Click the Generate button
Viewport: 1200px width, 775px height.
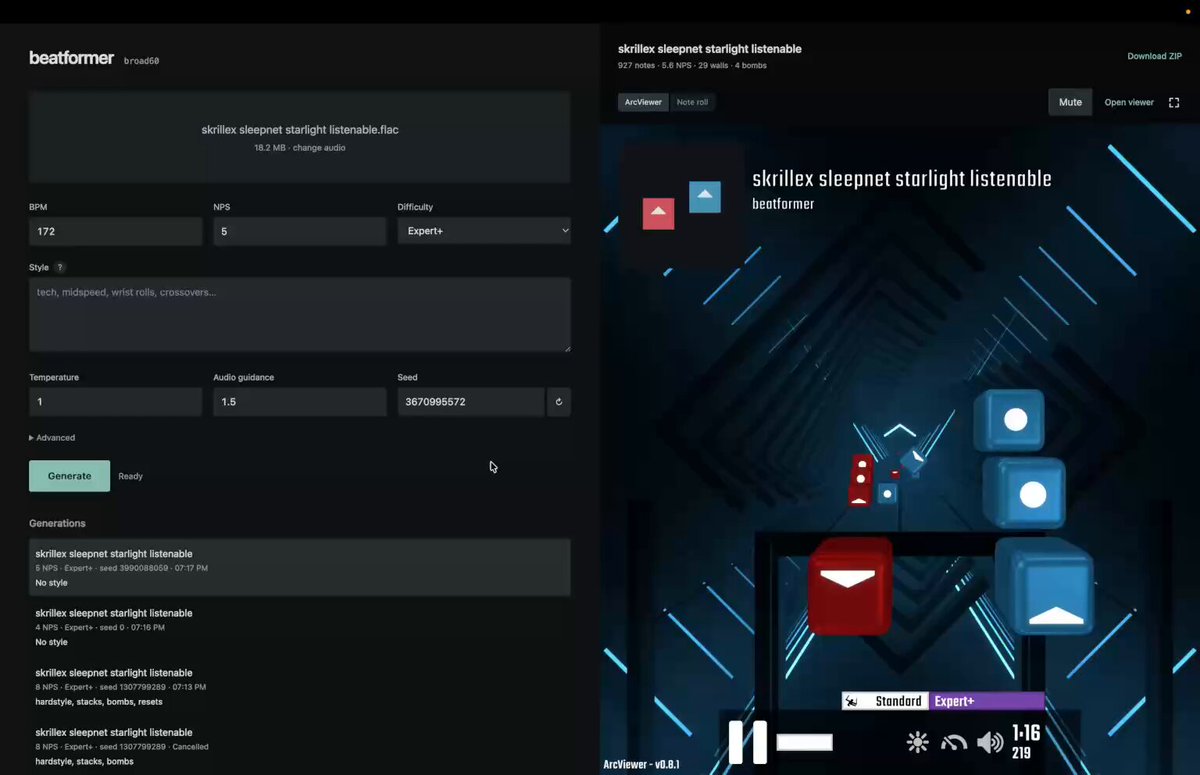click(70, 476)
